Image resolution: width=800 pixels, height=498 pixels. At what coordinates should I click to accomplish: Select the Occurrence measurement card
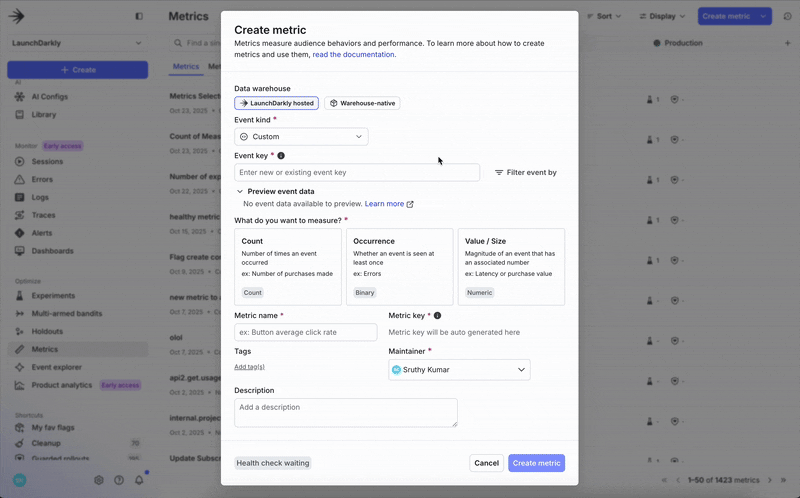(x=399, y=266)
